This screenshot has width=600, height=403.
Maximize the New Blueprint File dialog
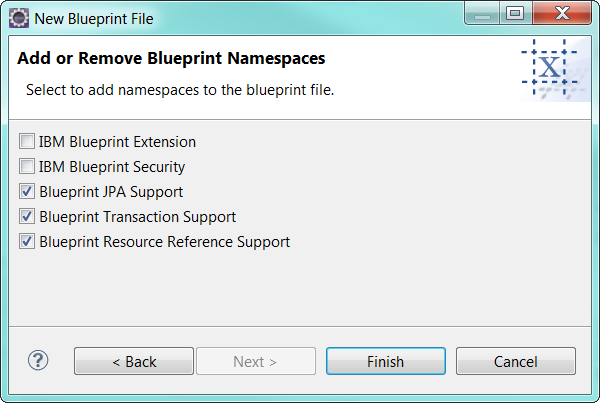(516, 14)
